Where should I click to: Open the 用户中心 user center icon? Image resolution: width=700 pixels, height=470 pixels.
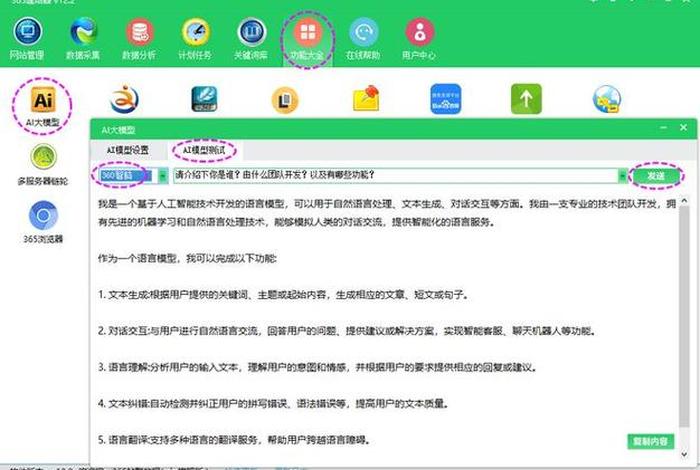[419, 39]
